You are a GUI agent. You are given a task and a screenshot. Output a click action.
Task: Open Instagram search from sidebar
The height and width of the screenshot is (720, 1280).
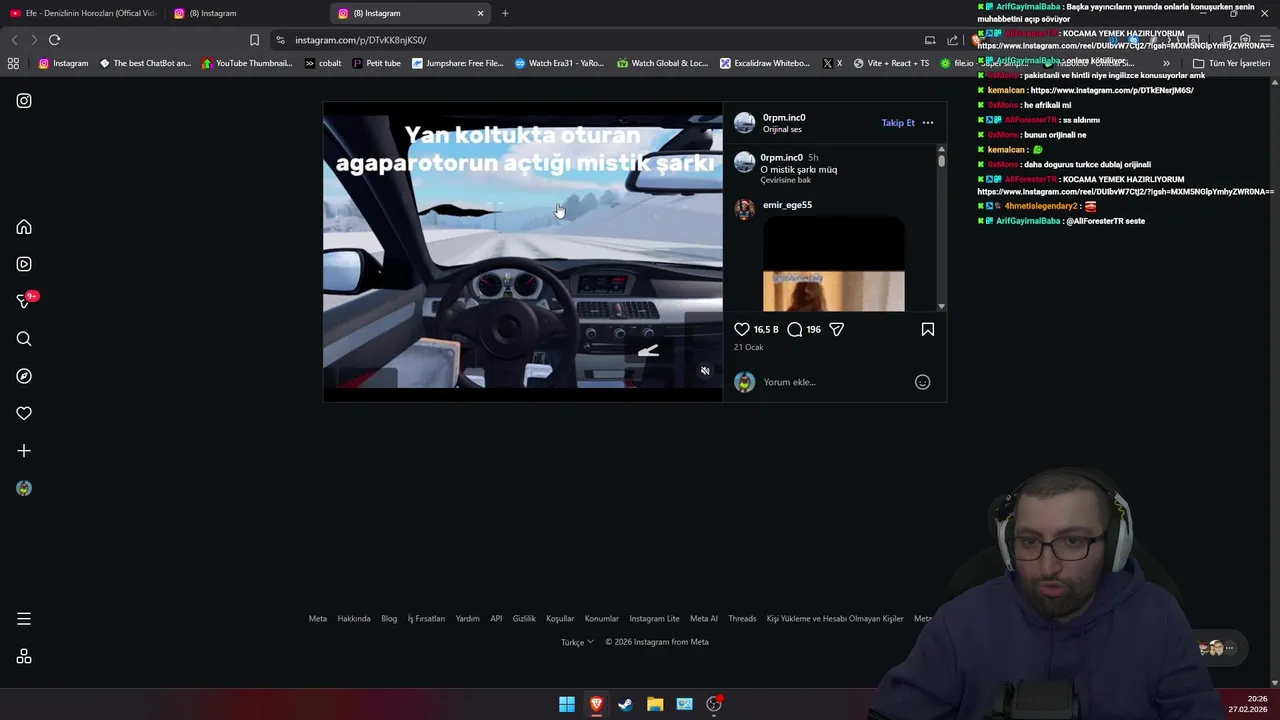point(24,339)
